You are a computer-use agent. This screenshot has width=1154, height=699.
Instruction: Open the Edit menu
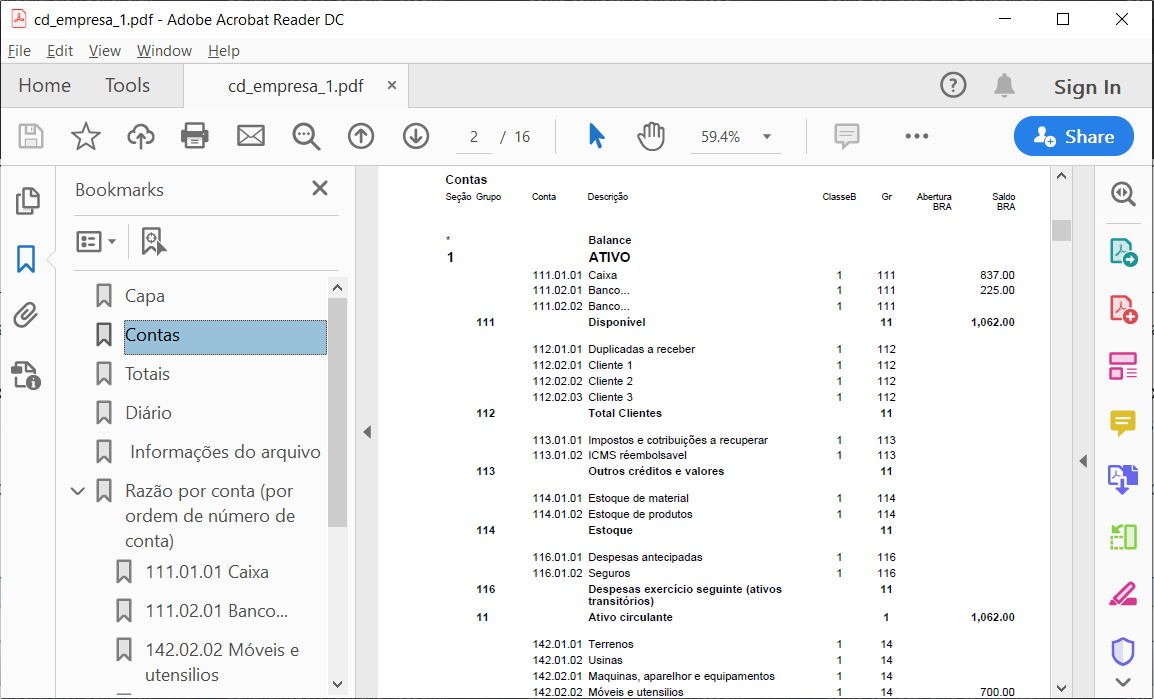60,51
